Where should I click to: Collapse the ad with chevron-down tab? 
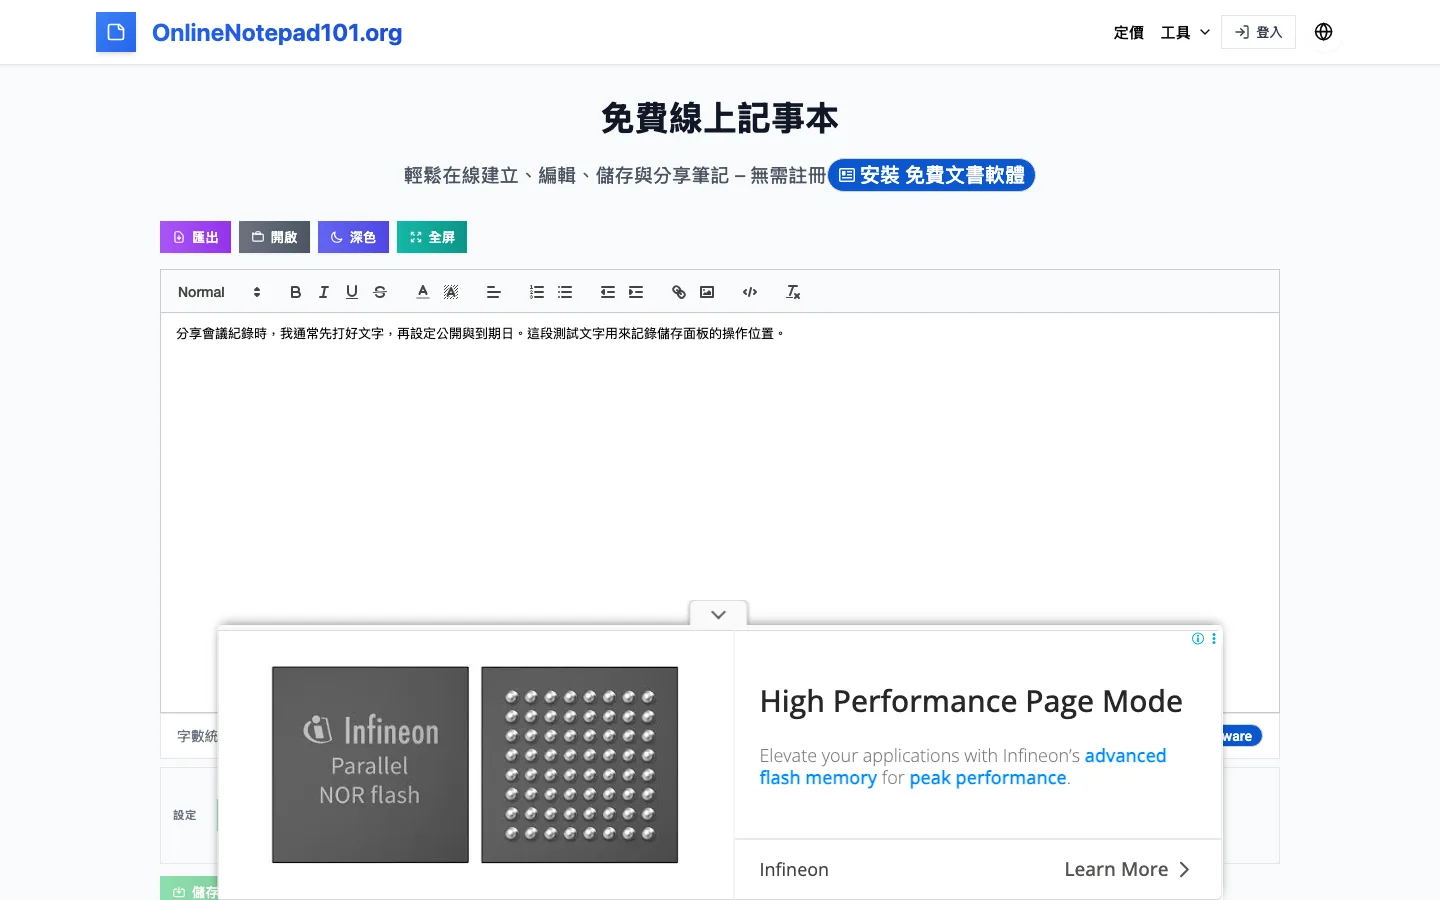(718, 614)
